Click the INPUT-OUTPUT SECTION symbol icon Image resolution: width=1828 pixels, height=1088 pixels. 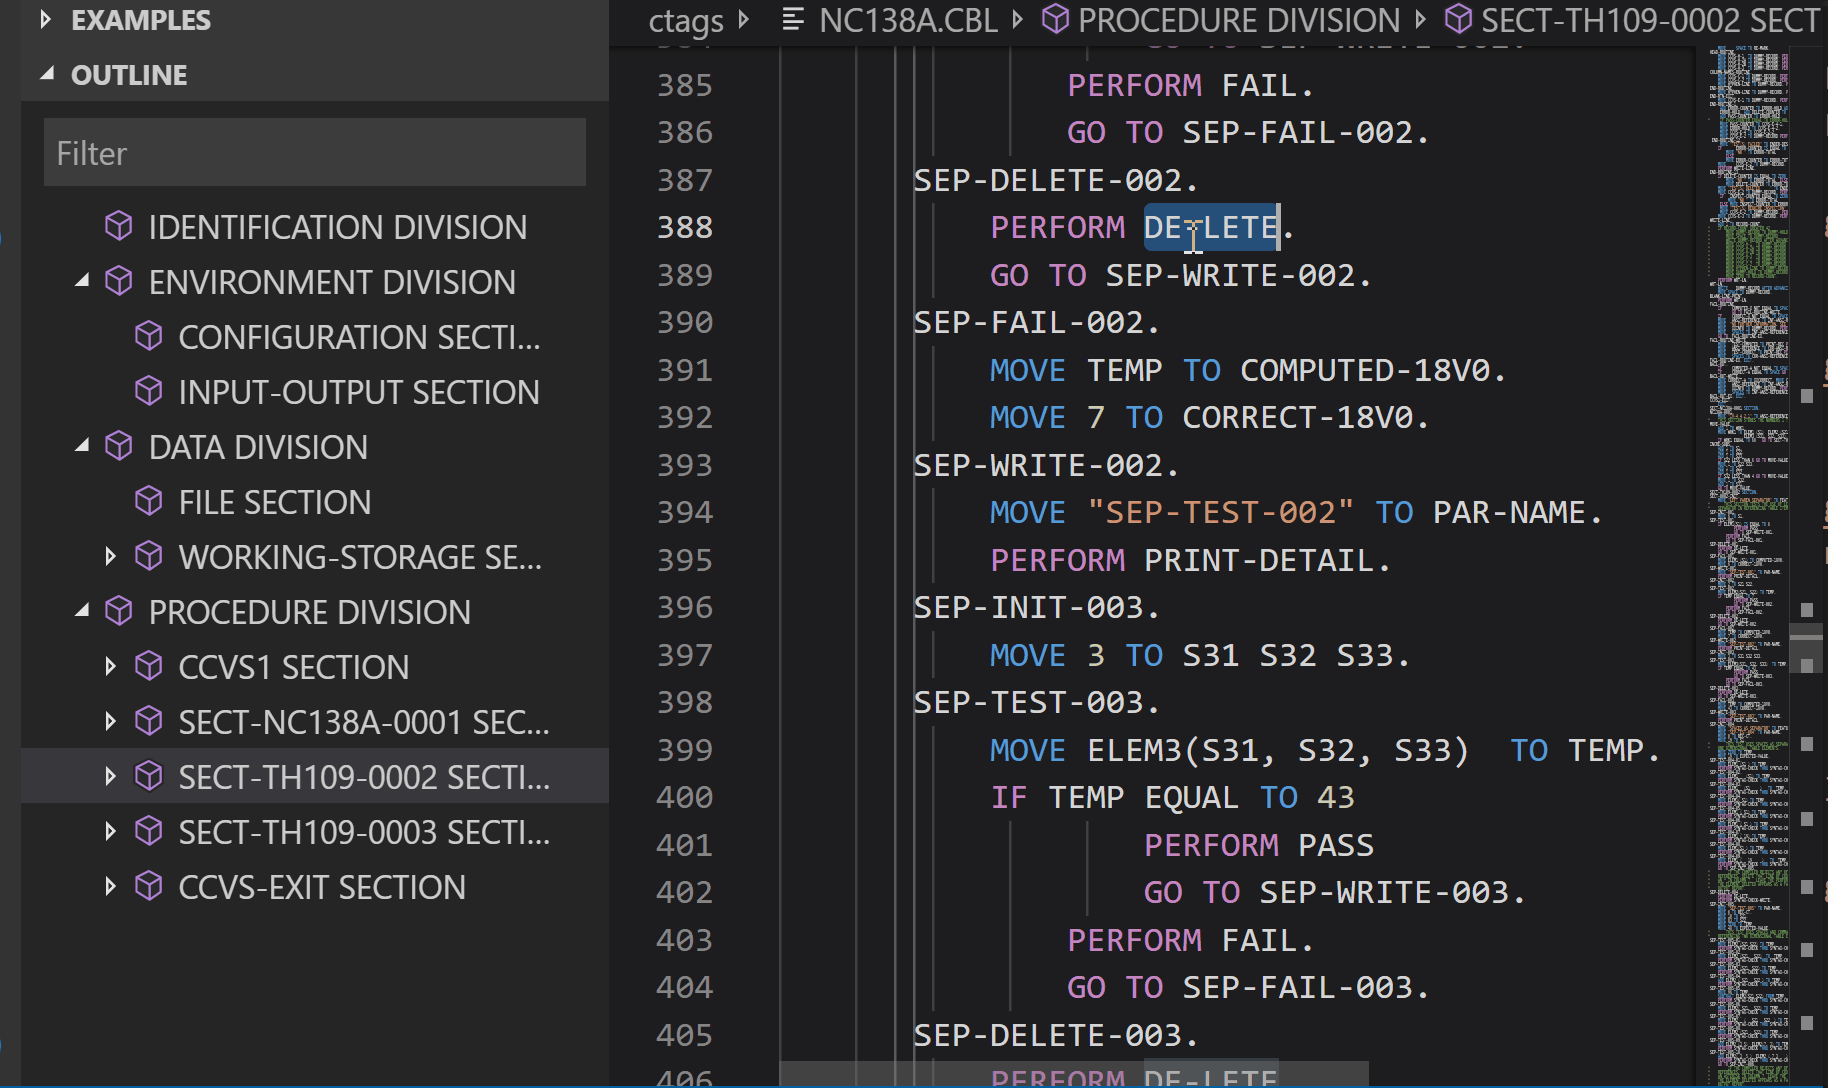(149, 391)
